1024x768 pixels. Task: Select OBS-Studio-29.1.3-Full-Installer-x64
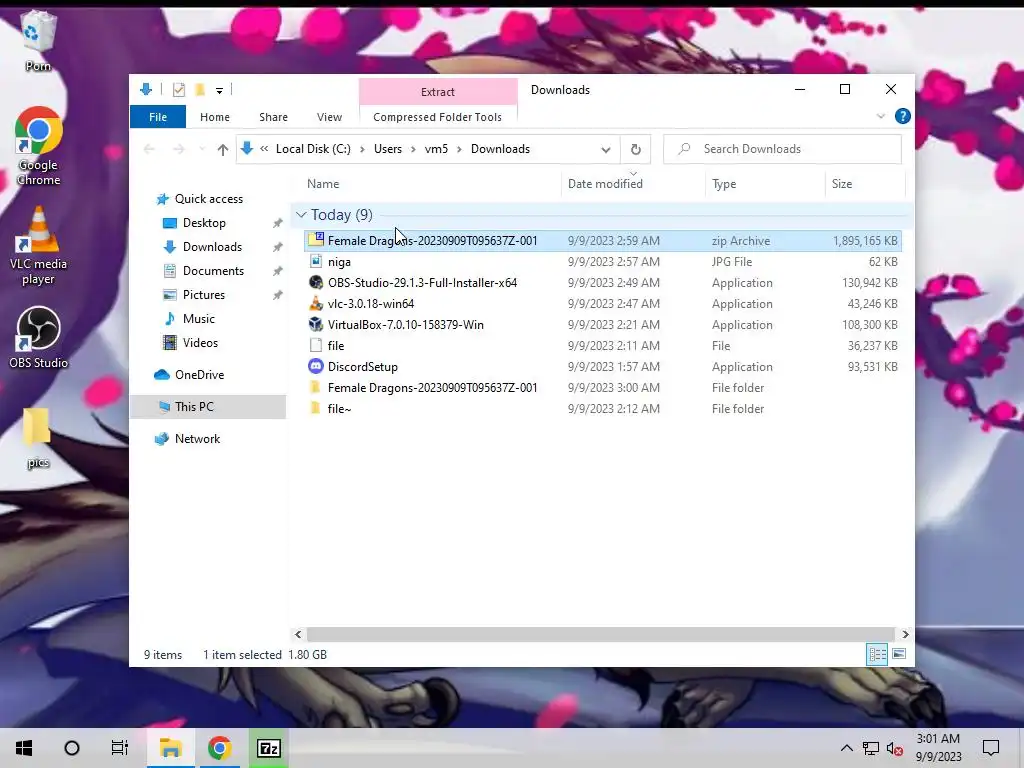(x=602, y=283)
